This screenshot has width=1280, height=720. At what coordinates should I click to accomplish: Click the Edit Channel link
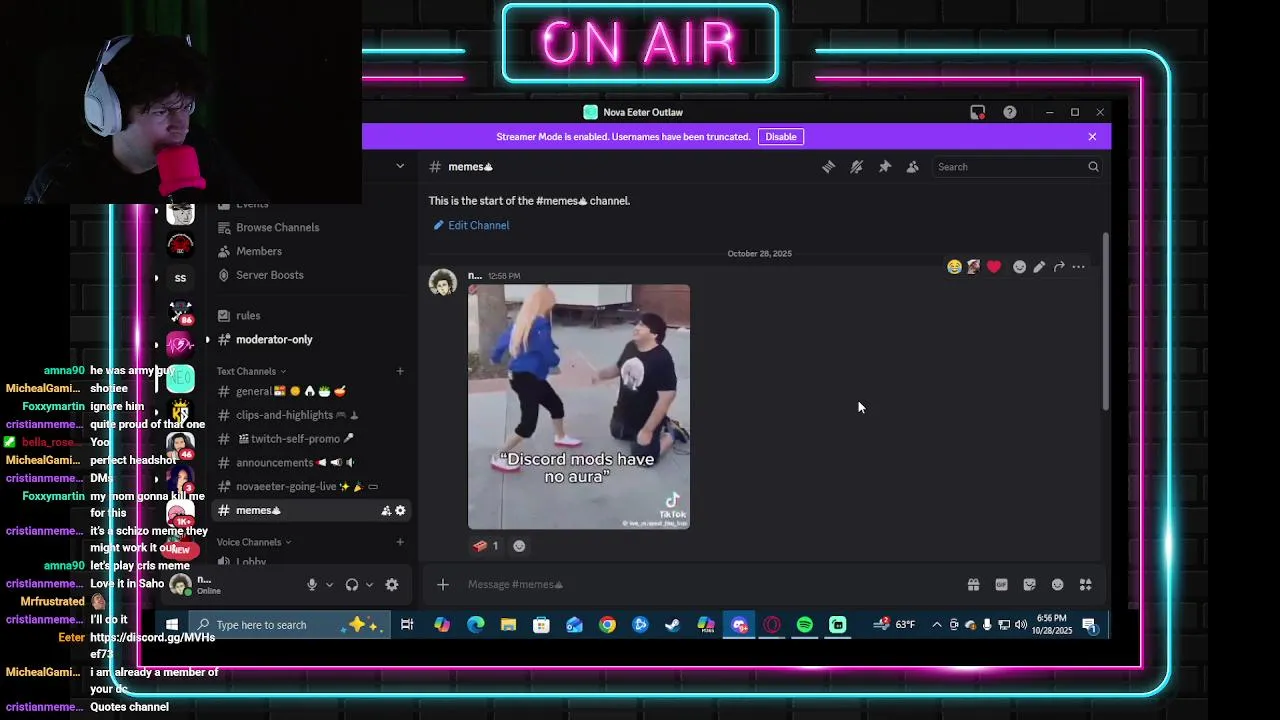(471, 226)
